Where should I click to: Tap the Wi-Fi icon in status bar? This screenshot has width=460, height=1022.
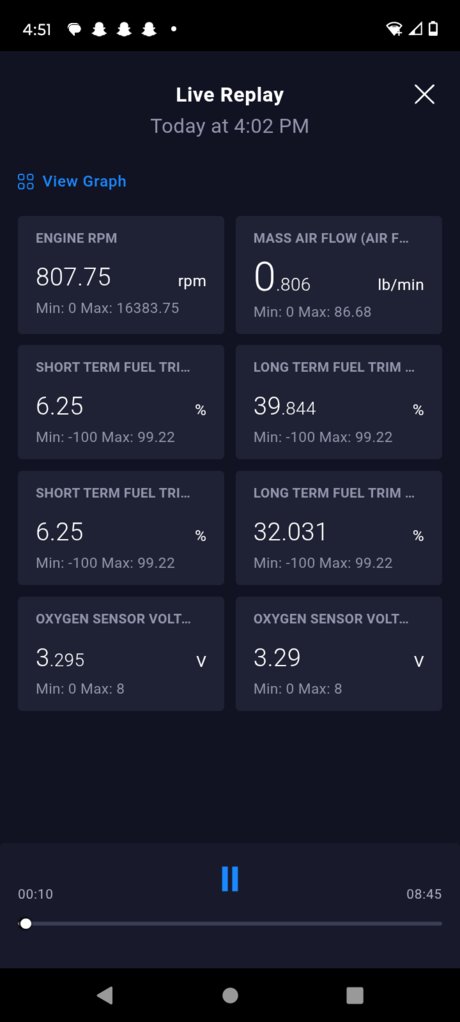click(x=394, y=29)
